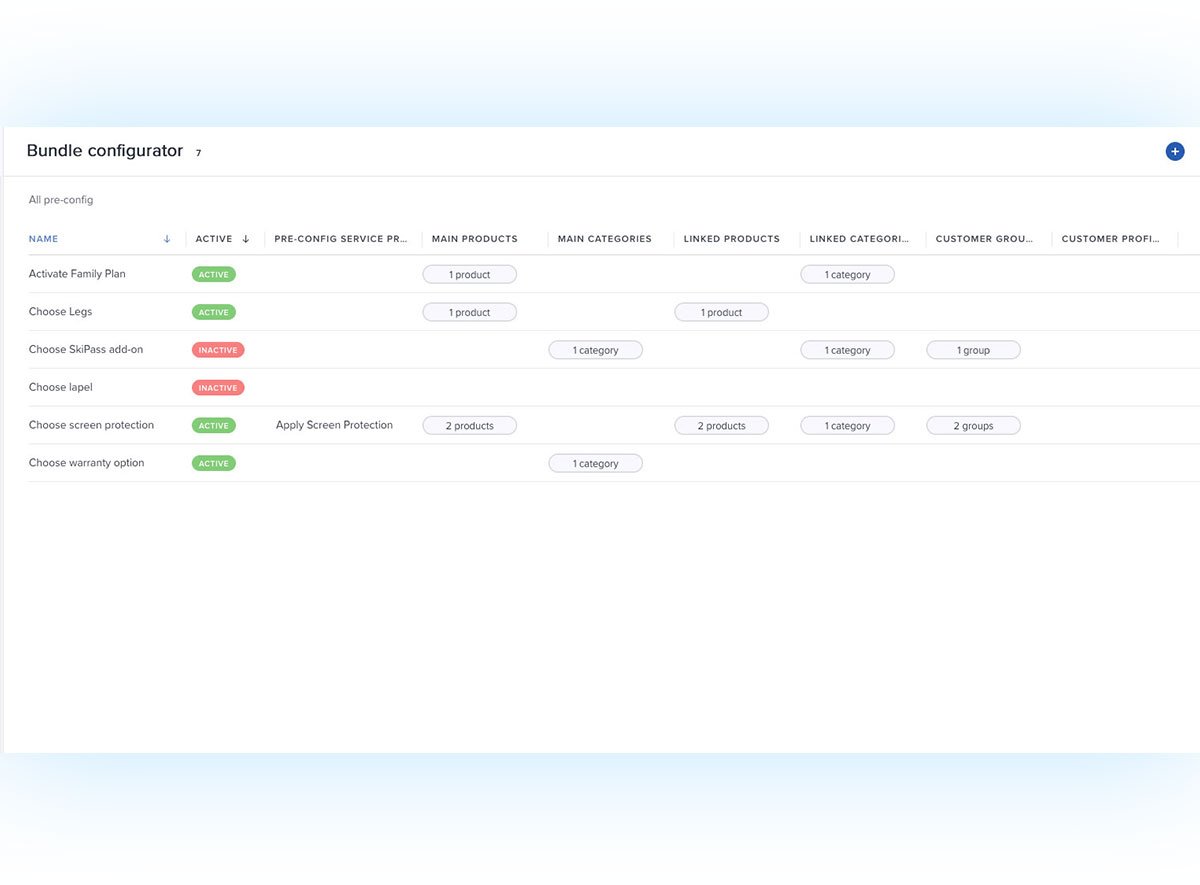
Task: Click the NAME column header
Action: [43, 239]
